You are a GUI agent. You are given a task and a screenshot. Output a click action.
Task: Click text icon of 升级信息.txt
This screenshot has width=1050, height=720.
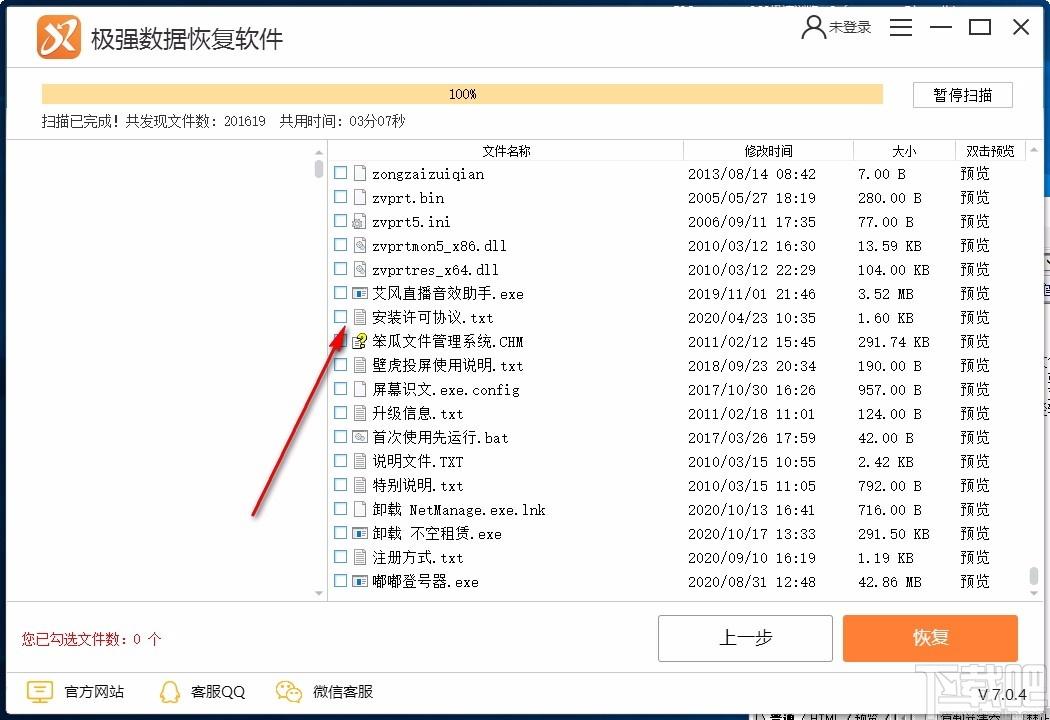(x=360, y=413)
